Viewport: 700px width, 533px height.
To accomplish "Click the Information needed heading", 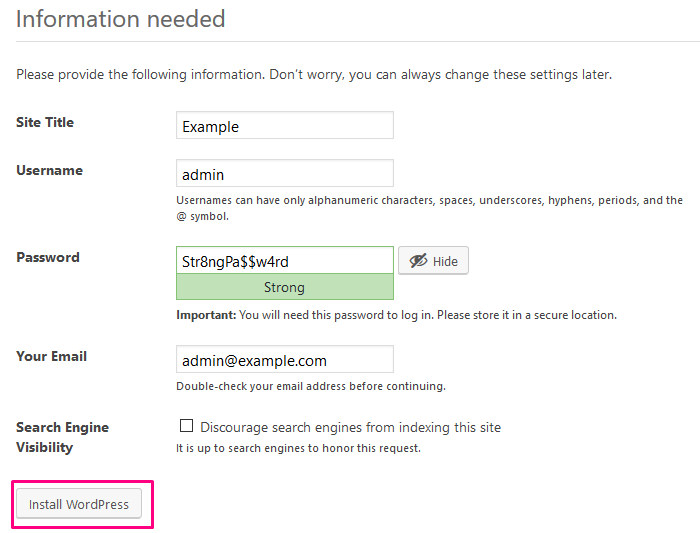I will pyautogui.click(x=121, y=19).
